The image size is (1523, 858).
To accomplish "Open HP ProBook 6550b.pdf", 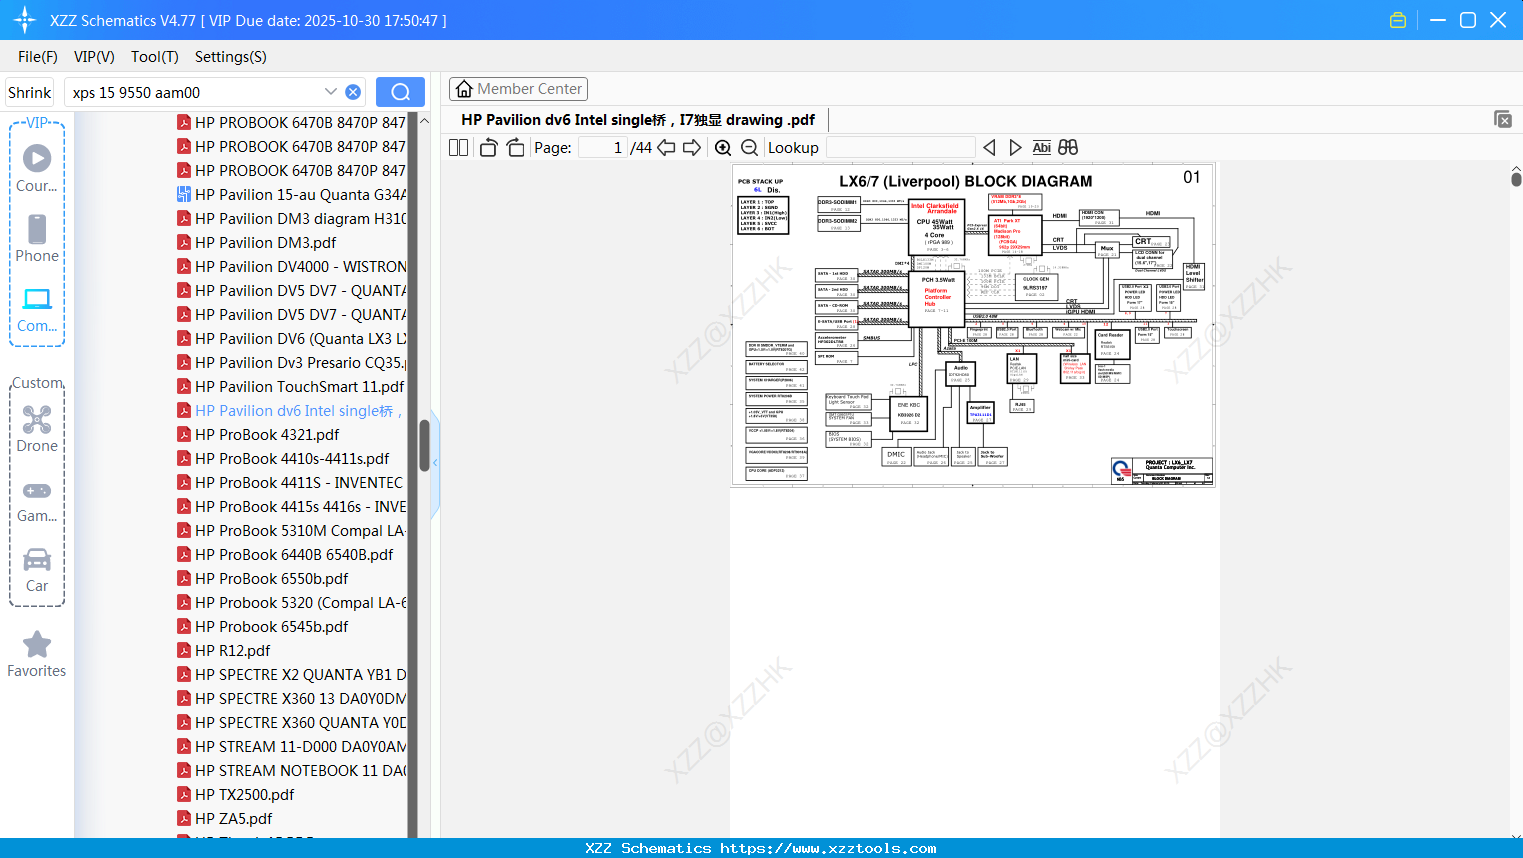I will (263, 579).
